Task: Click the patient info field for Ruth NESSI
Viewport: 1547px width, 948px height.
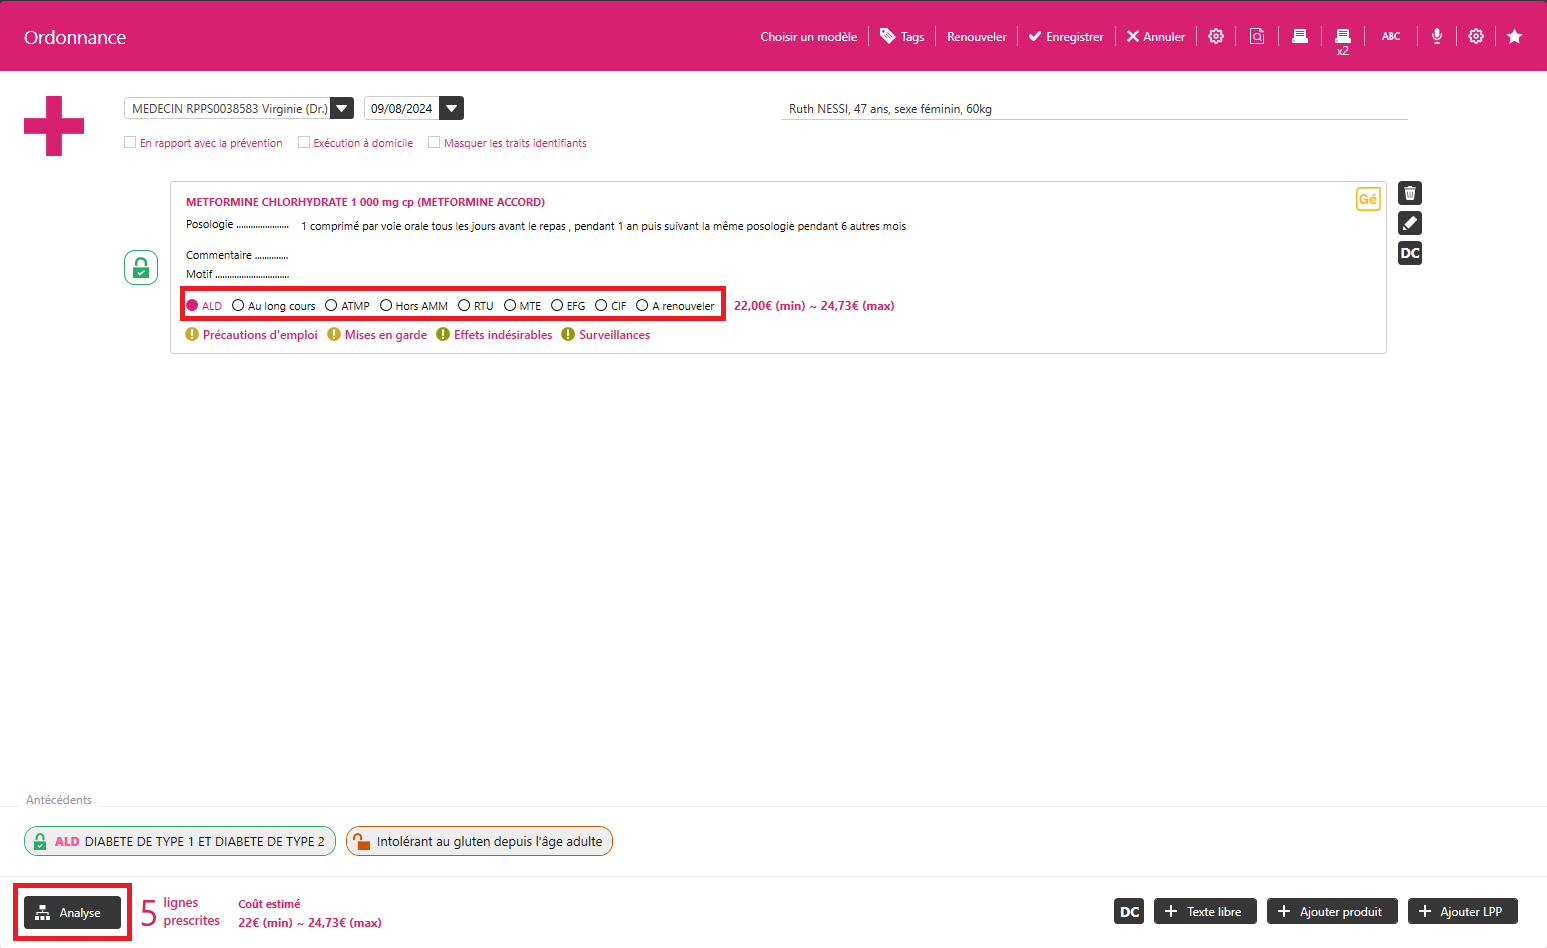Action: coord(1093,109)
